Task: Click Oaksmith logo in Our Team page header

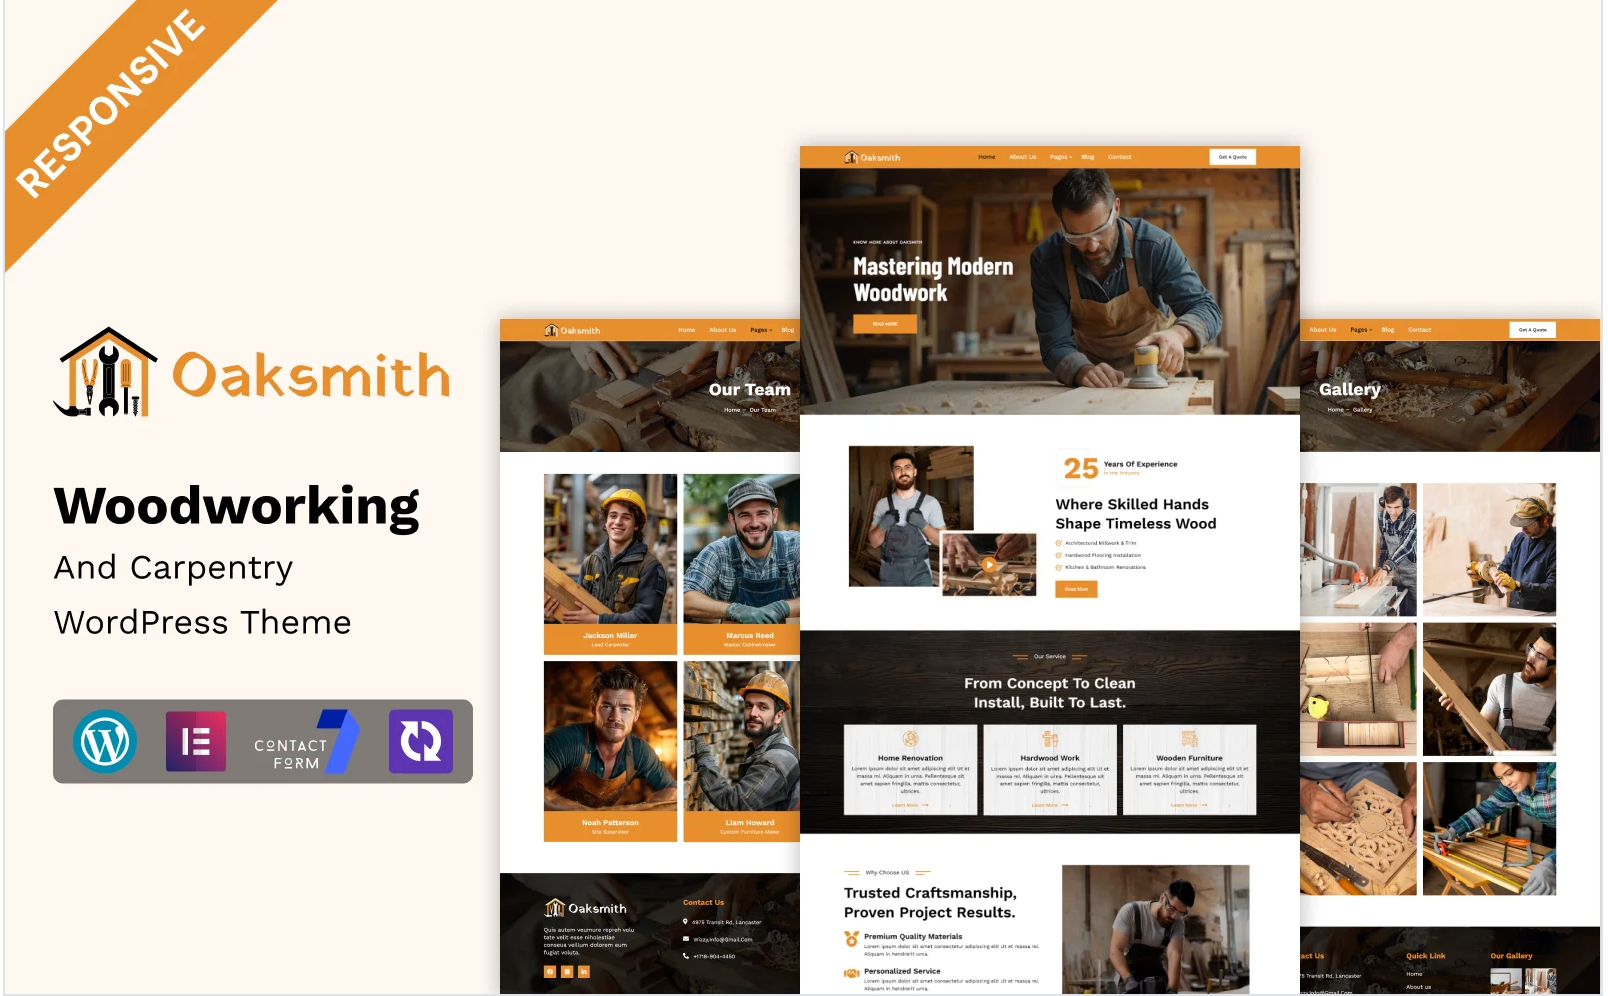Action: tap(572, 330)
